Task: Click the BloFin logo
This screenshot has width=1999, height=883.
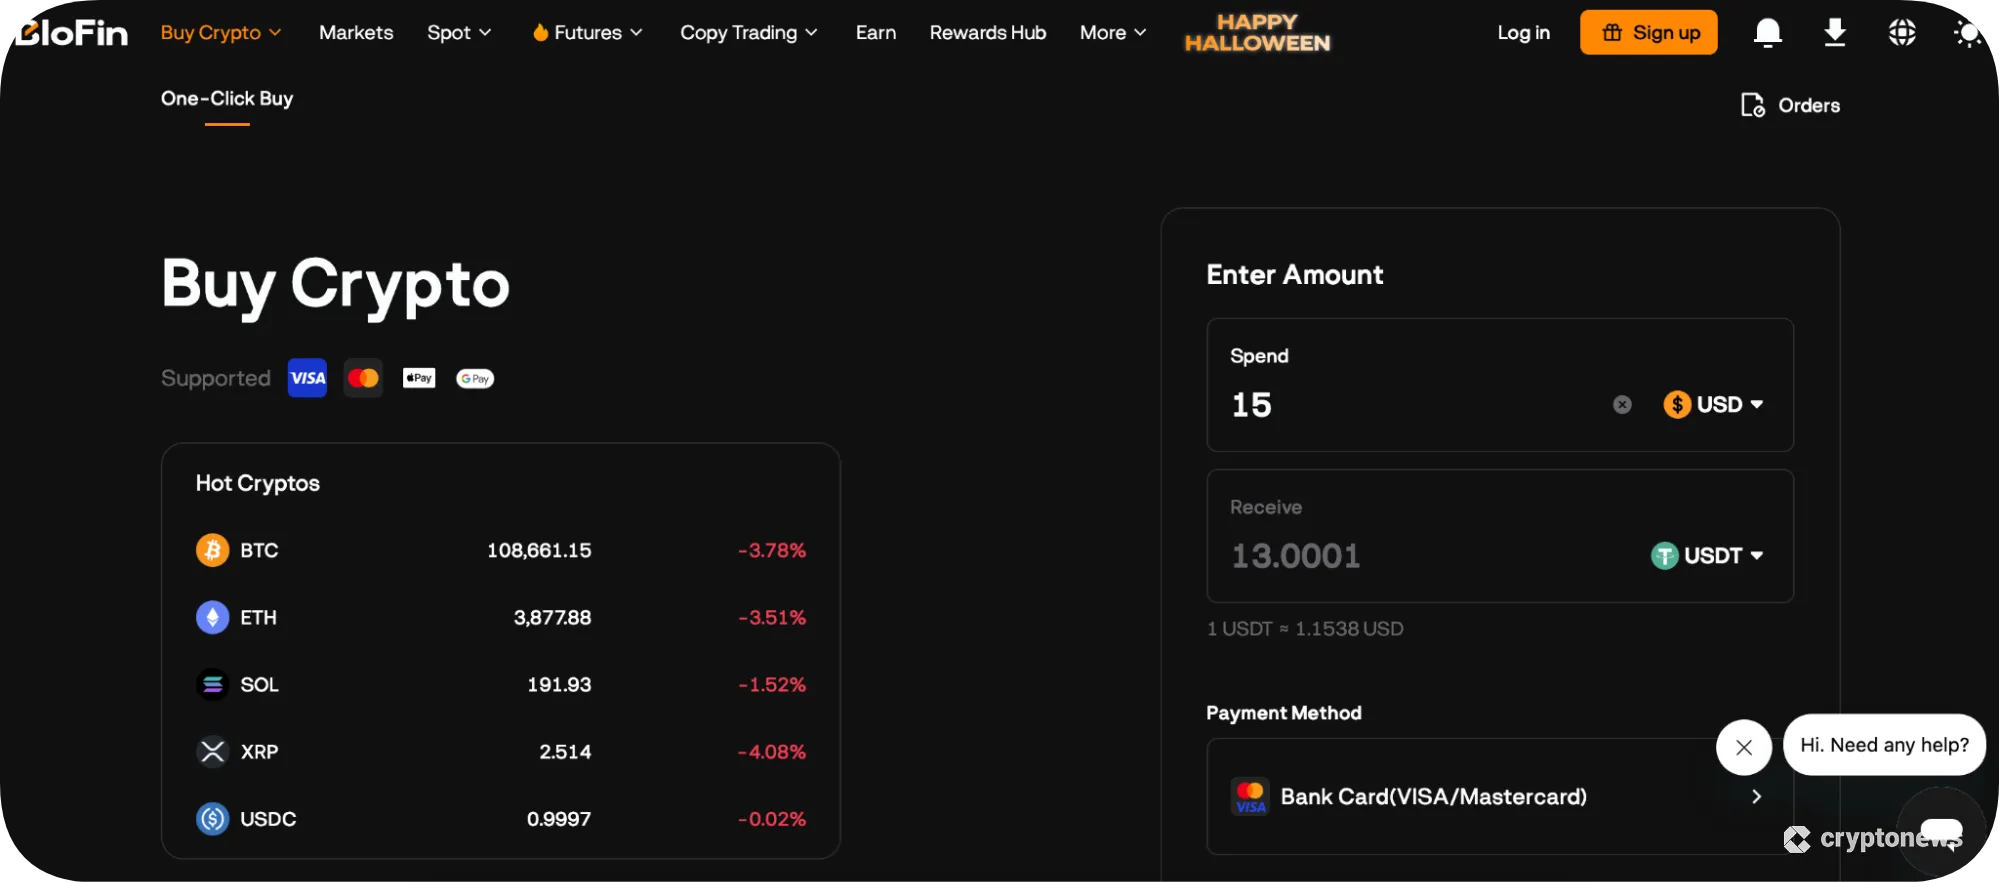Action: coord(72,33)
